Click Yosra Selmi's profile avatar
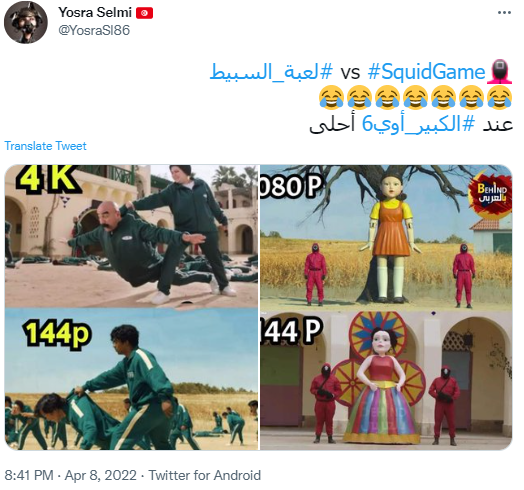The width and height of the screenshot is (524, 490). [26, 22]
